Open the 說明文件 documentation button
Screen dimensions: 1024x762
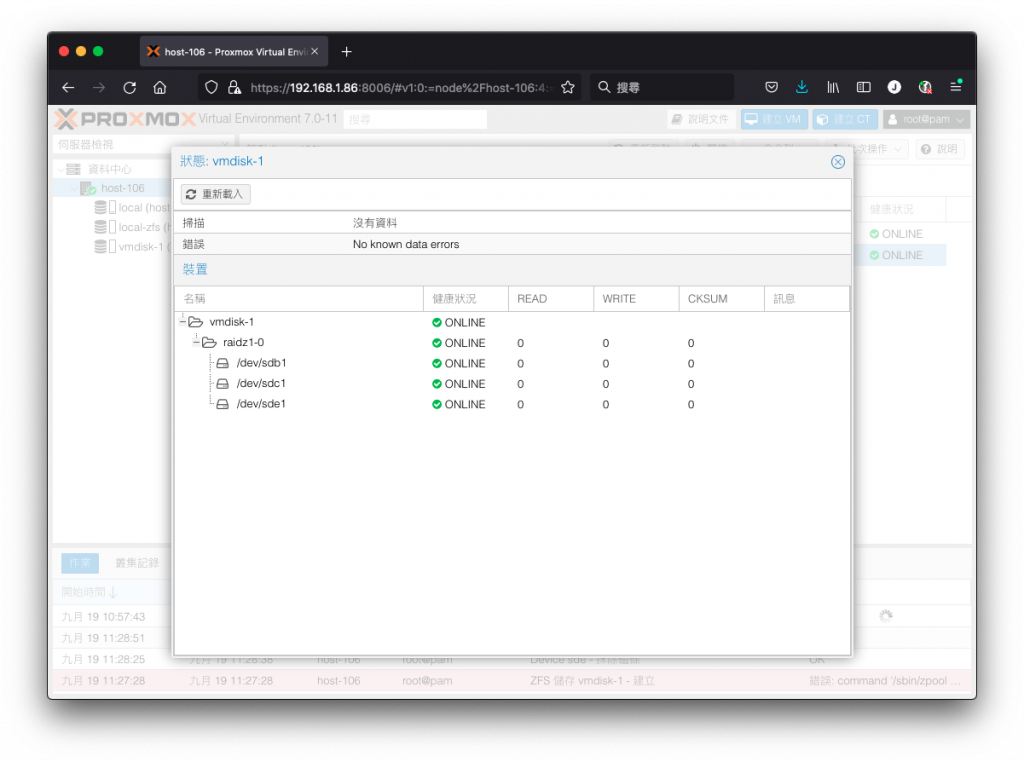pyautogui.click(x=701, y=119)
